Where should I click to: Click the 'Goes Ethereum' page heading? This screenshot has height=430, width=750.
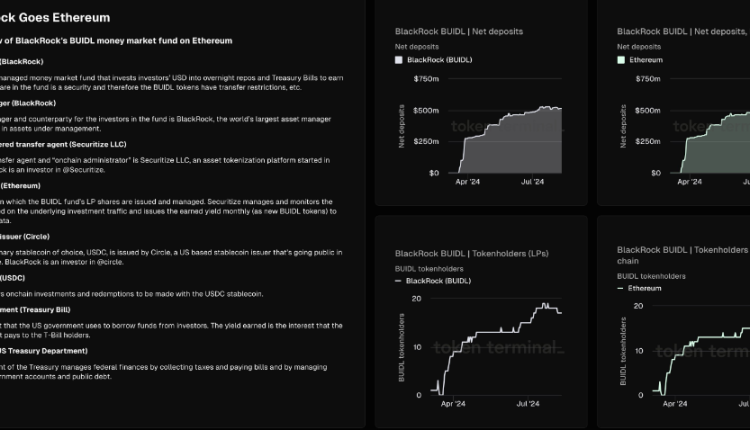pyautogui.click(x=70, y=18)
